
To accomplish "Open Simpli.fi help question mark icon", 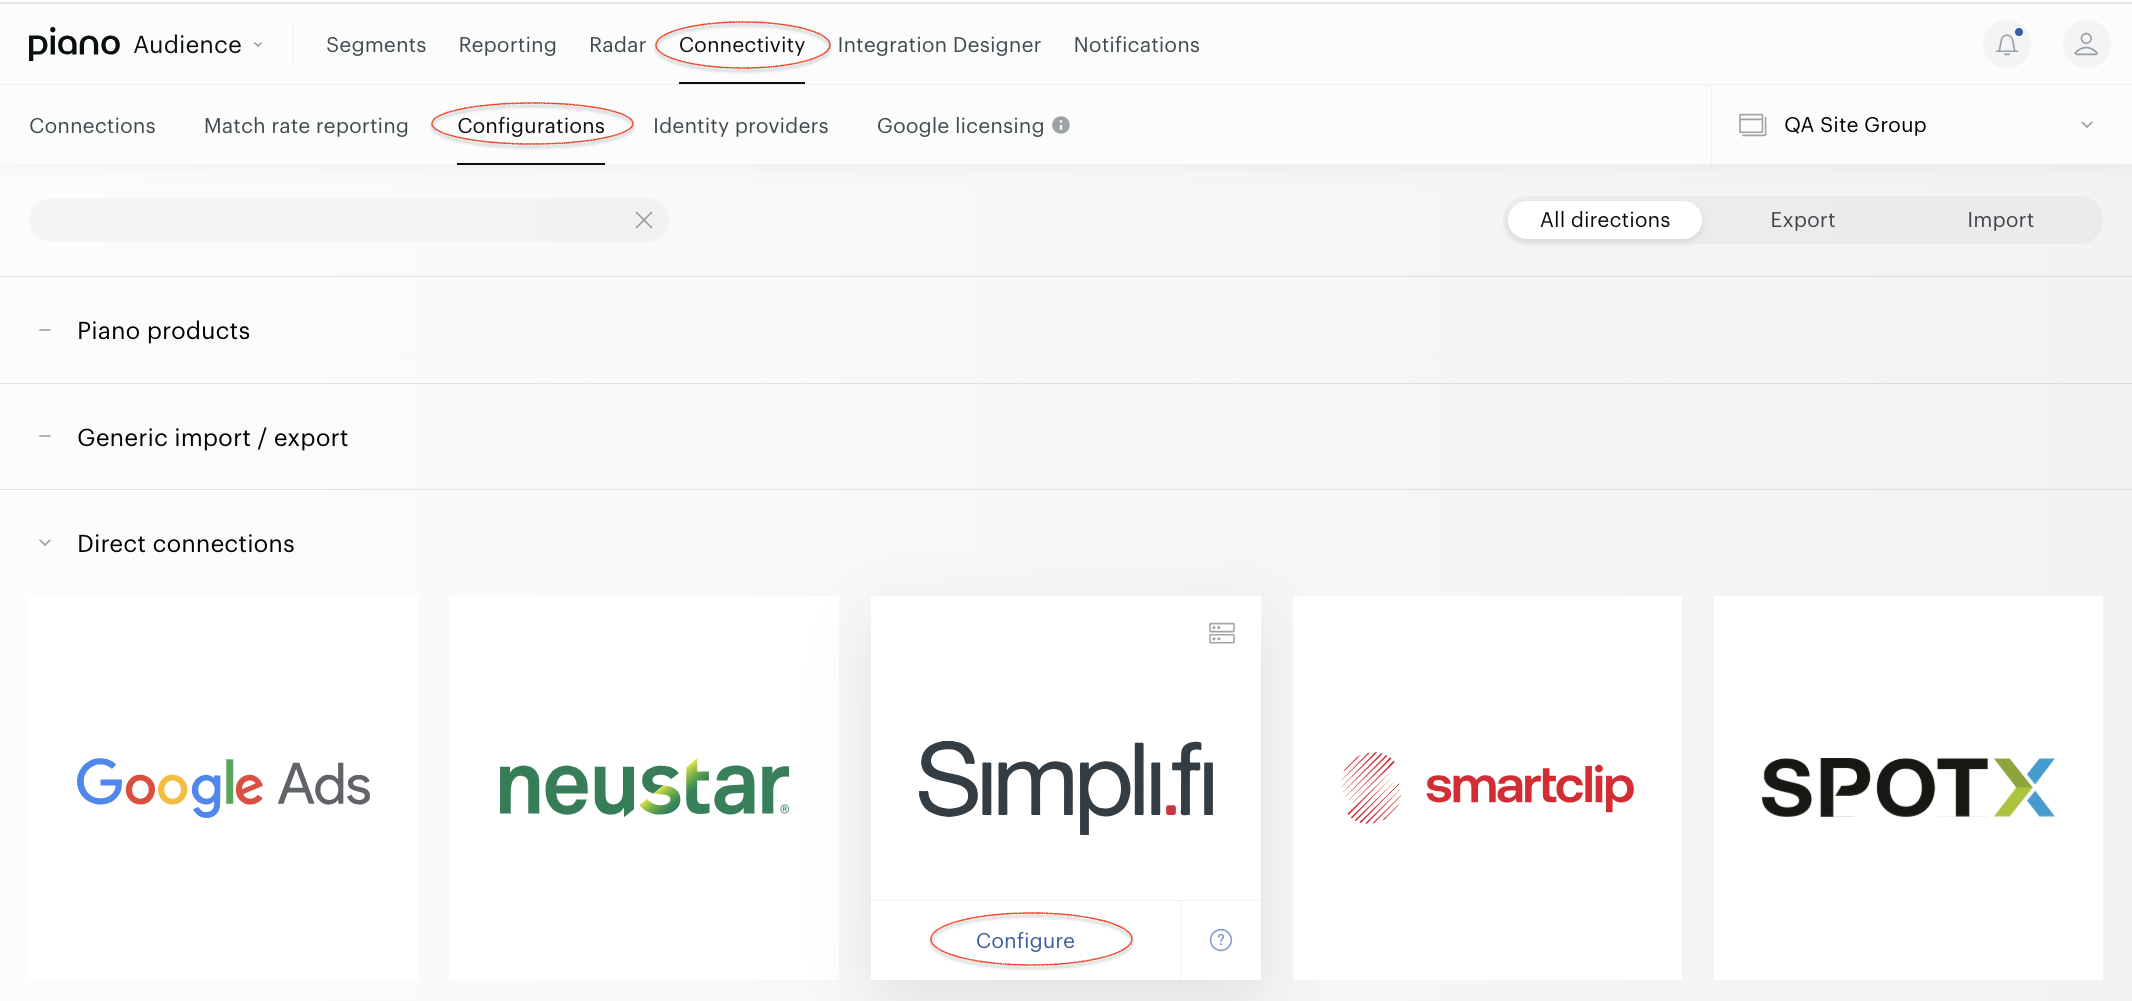I will coord(1221,940).
